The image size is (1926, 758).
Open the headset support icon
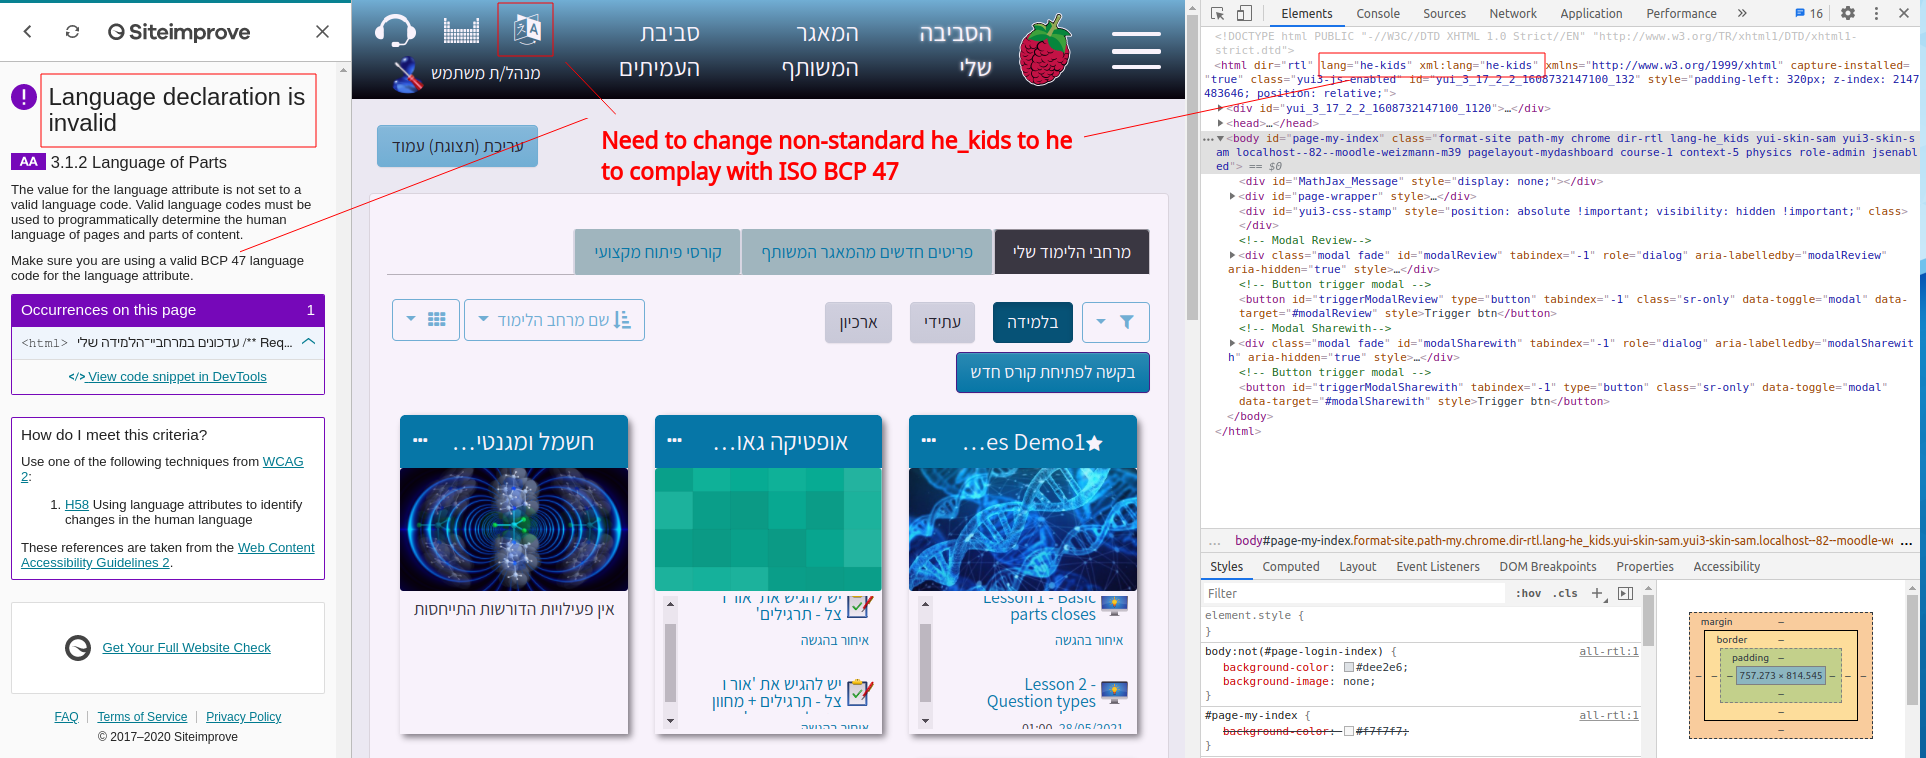coord(395,31)
